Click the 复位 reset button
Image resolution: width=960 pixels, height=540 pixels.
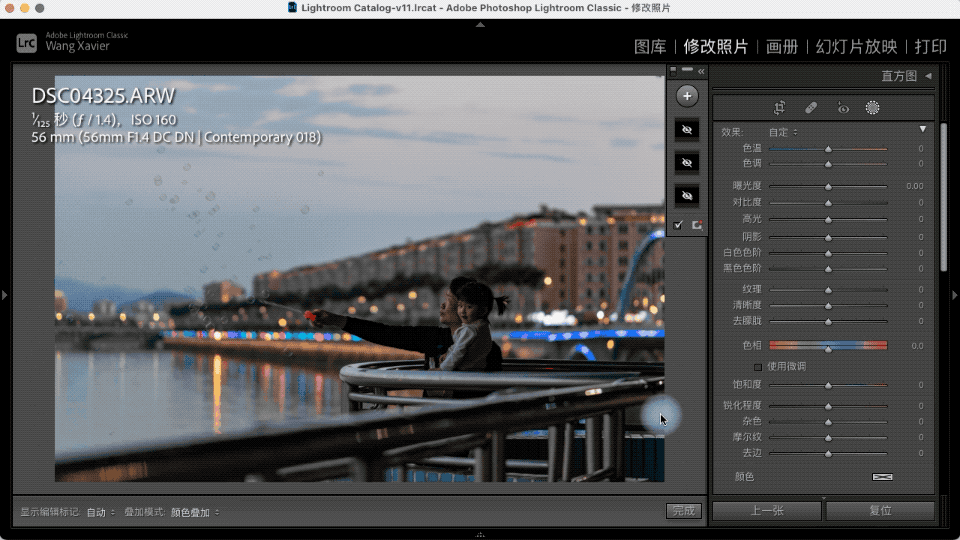[x=880, y=510]
